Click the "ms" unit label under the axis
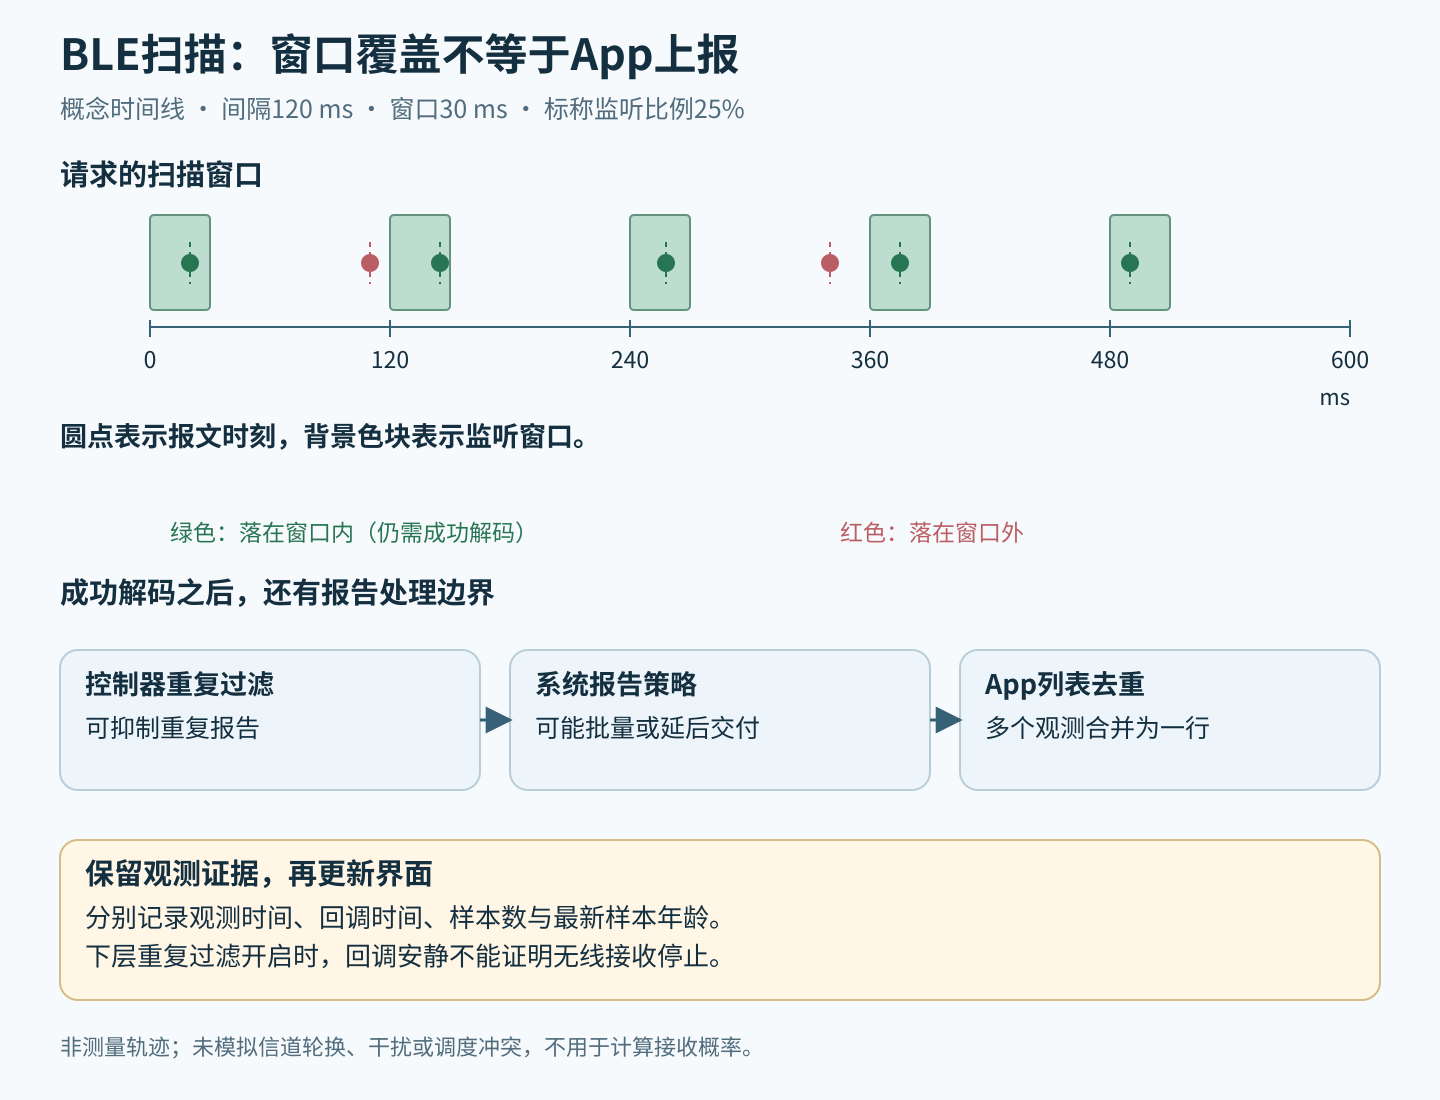 tap(1335, 398)
